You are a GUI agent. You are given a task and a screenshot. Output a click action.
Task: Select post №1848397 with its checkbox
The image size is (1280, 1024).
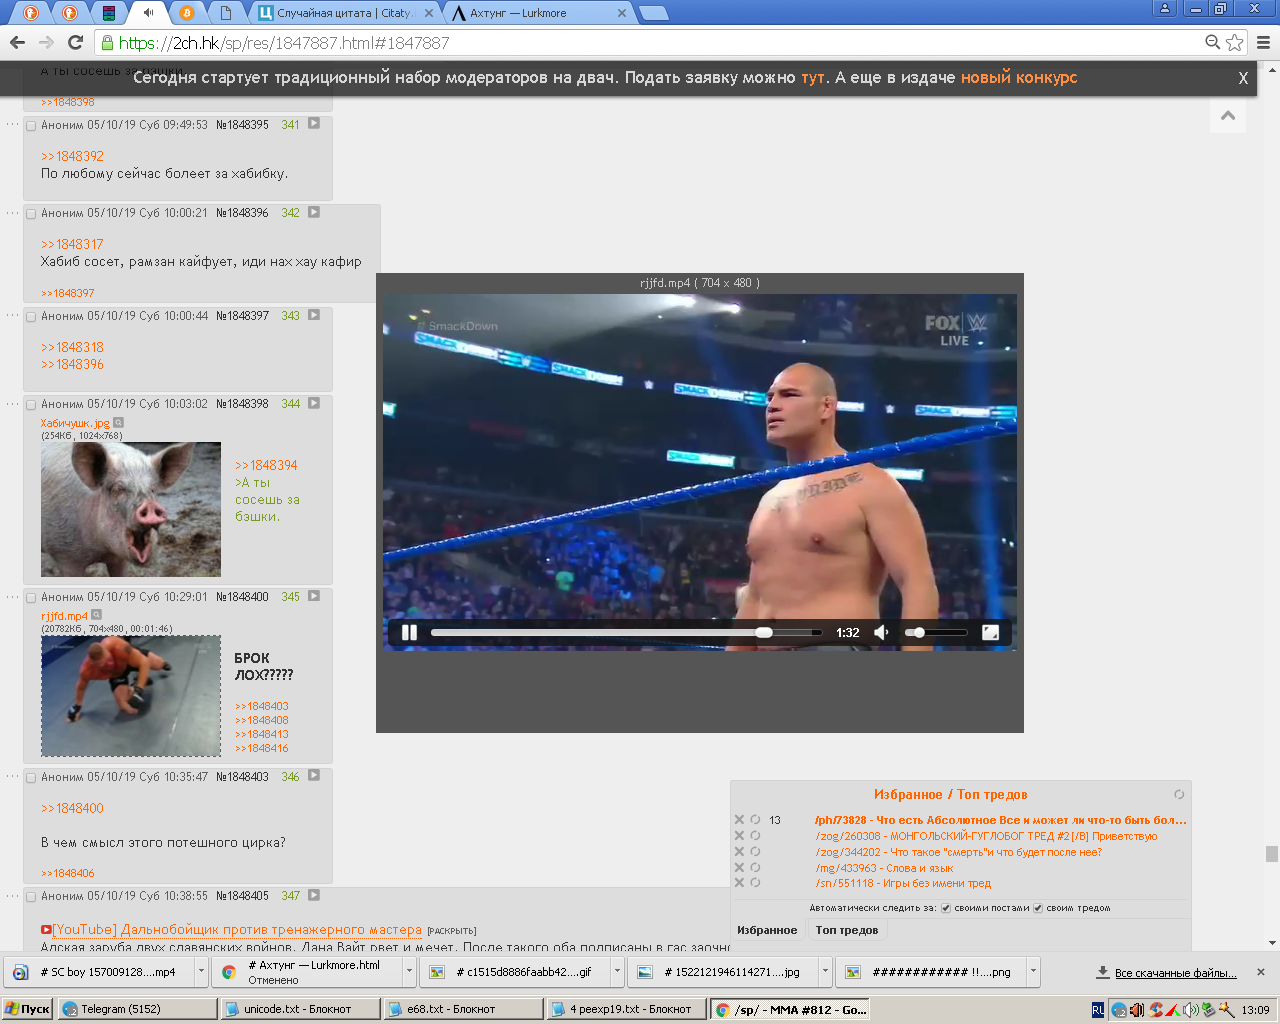[31, 317]
